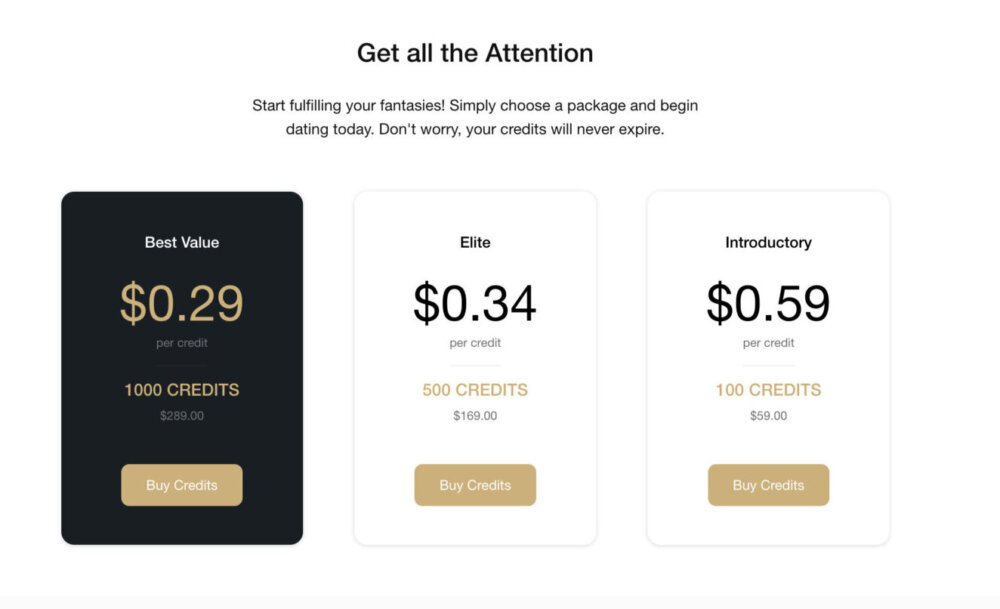Click the Introductory card title
Viewport: 1000px width, 609px height.
coord(768,242)
